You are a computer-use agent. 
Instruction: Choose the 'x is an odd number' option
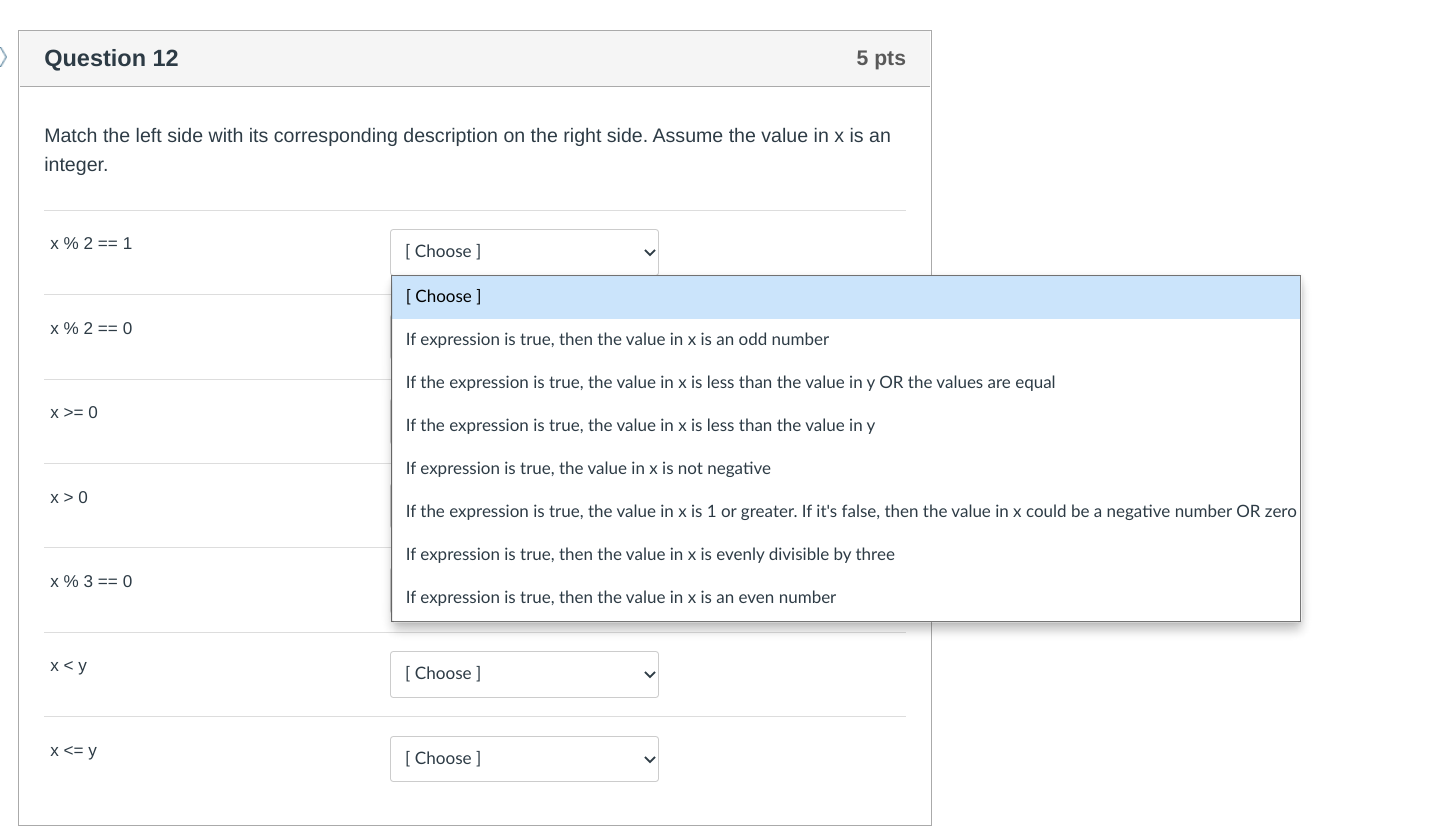click(846, 340)
